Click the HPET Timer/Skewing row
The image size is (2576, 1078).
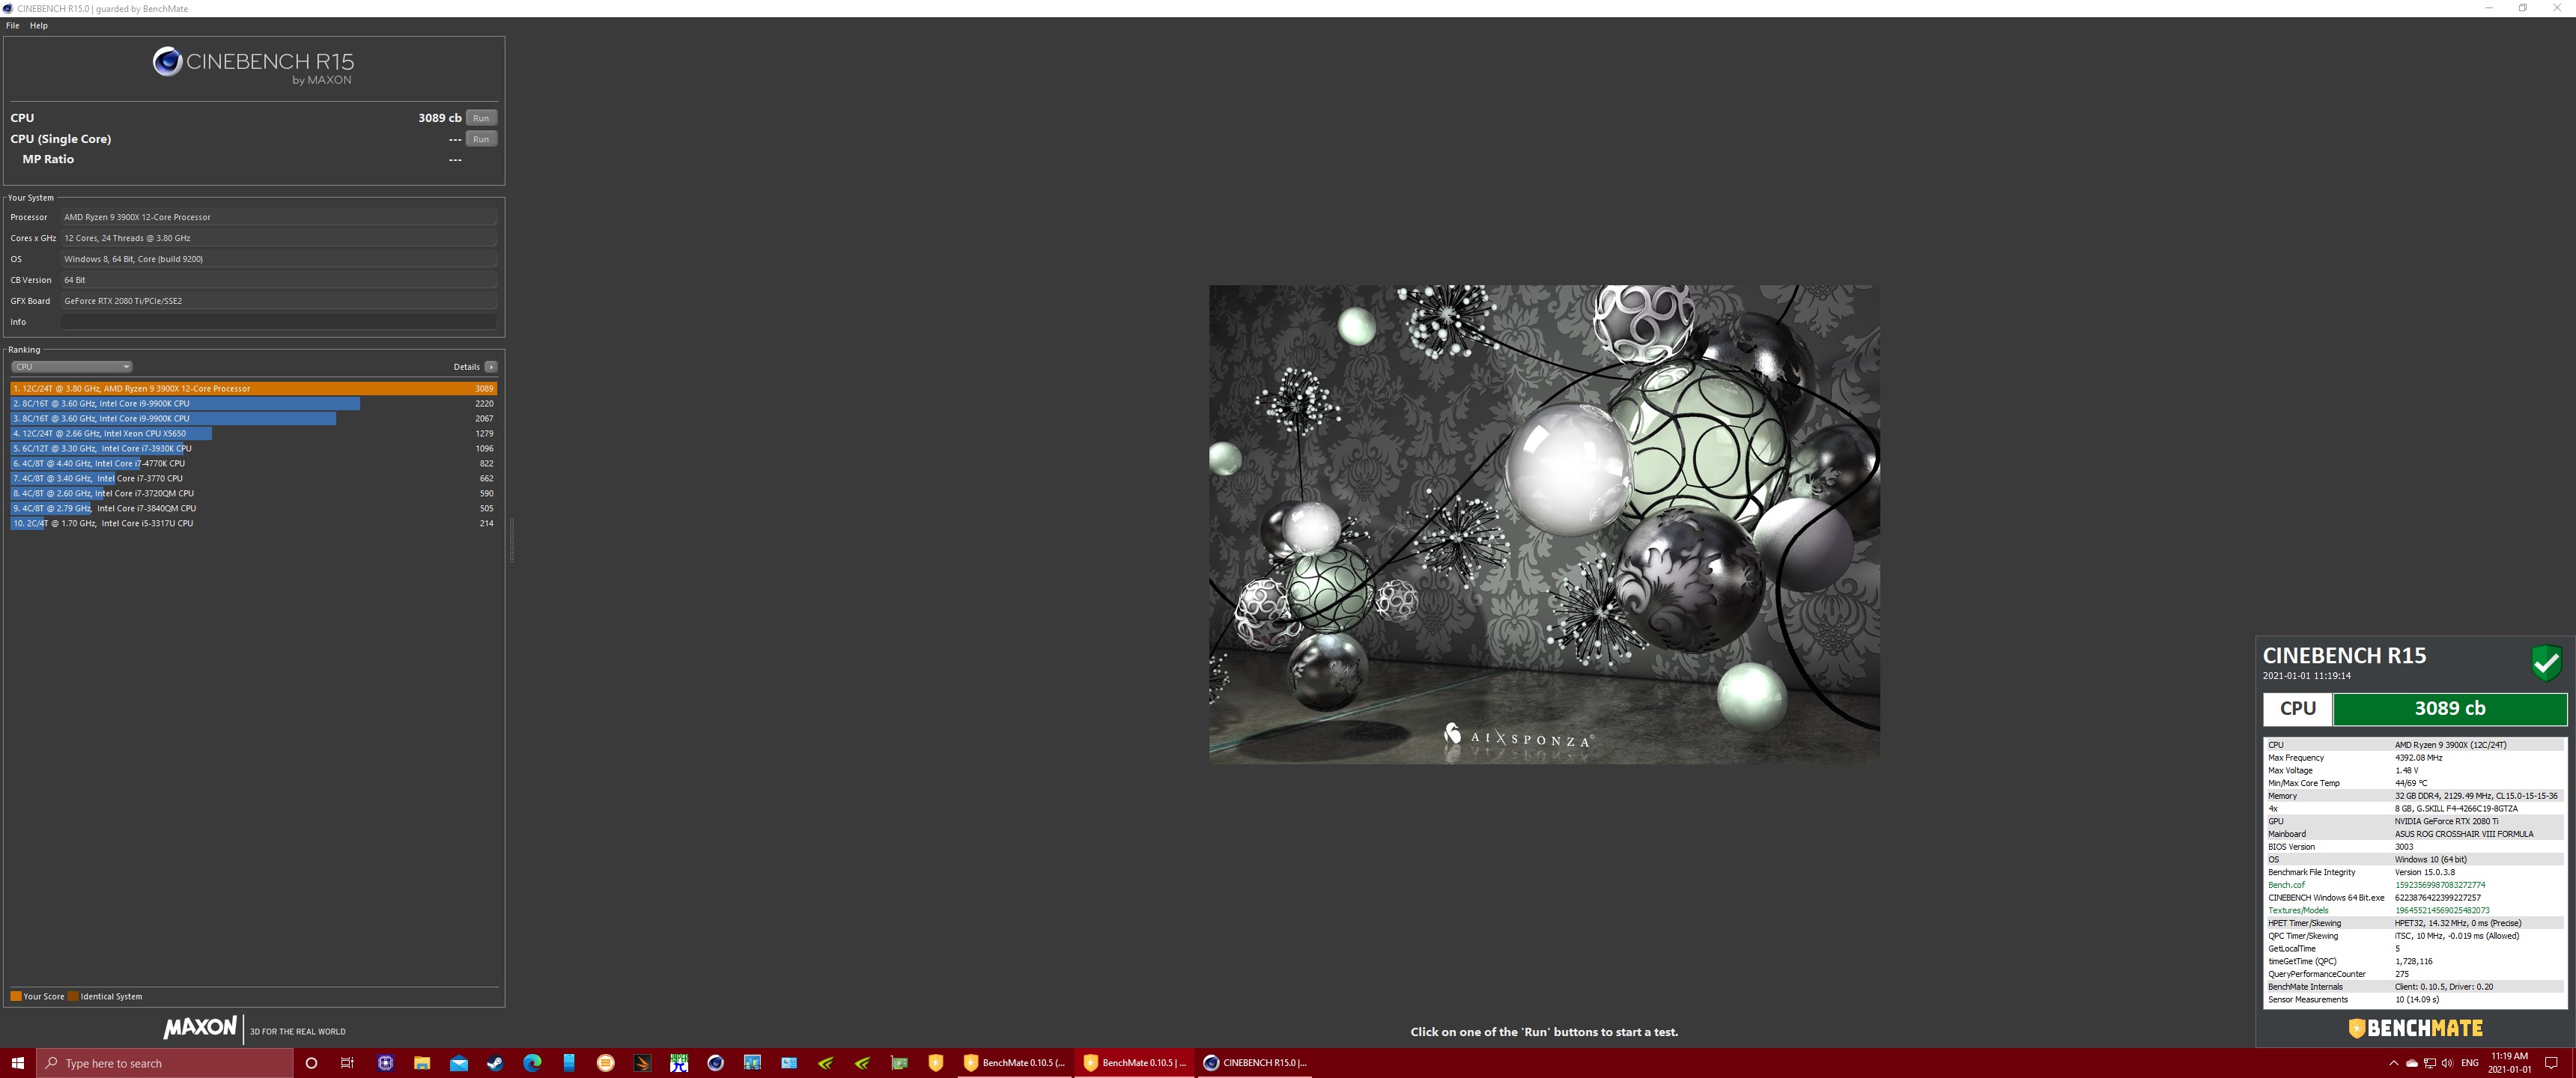pyautogui.click(x=2414, y=923)
